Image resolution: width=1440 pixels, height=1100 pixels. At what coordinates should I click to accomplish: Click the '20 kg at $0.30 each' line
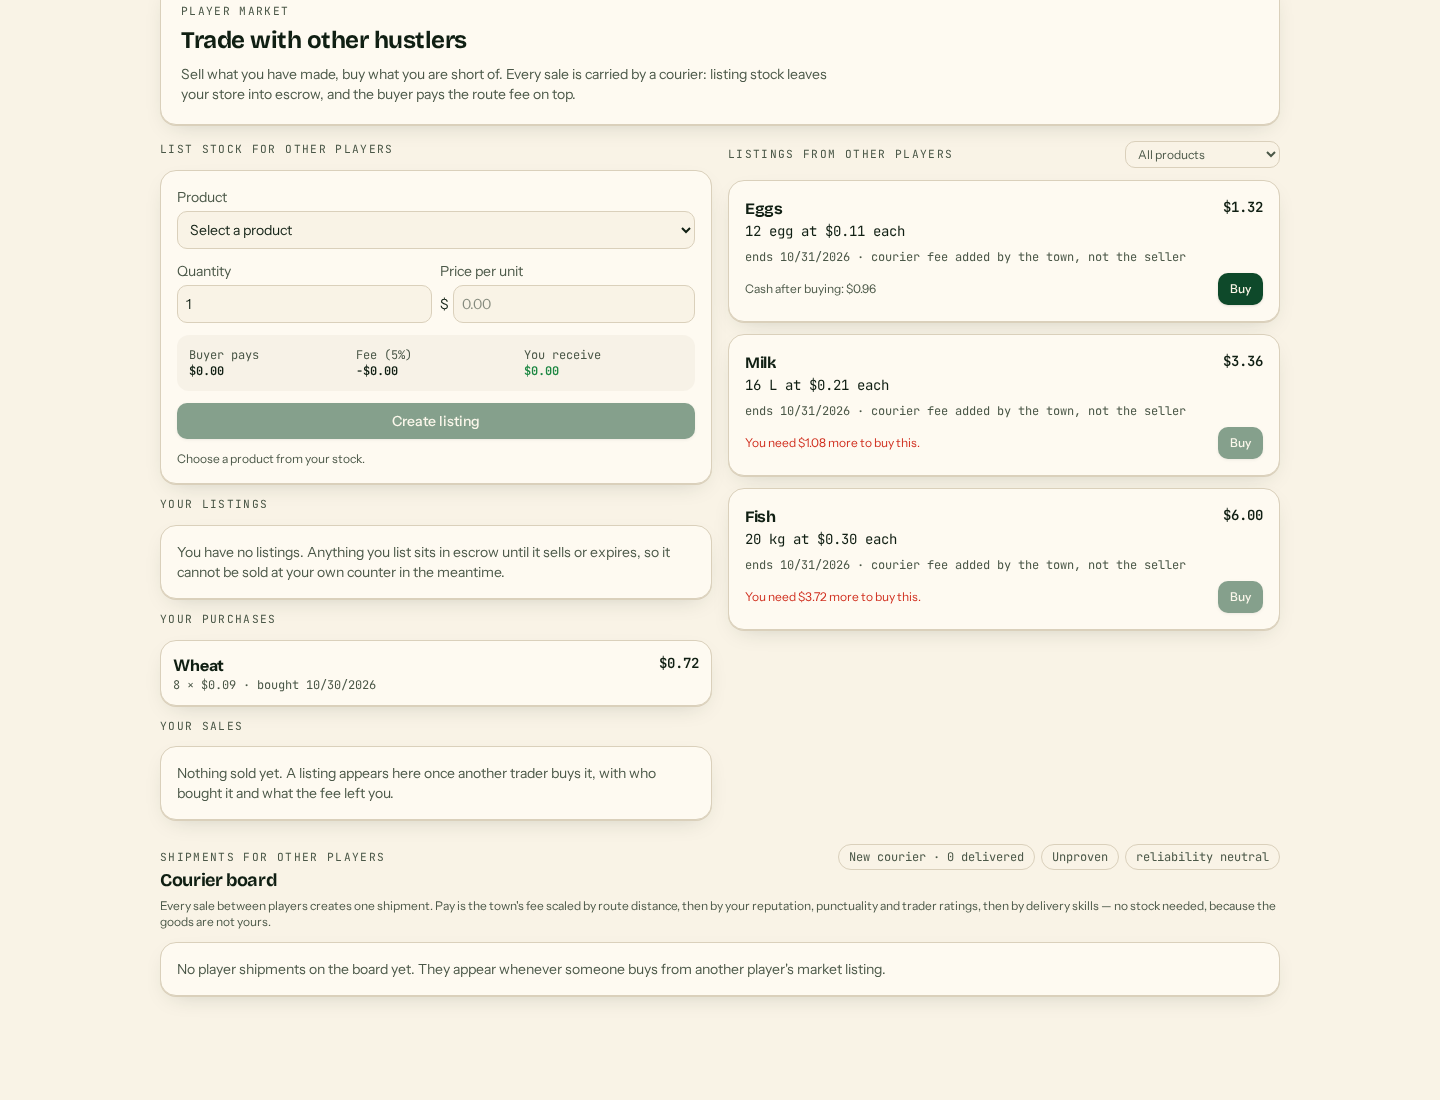point(821,539)
